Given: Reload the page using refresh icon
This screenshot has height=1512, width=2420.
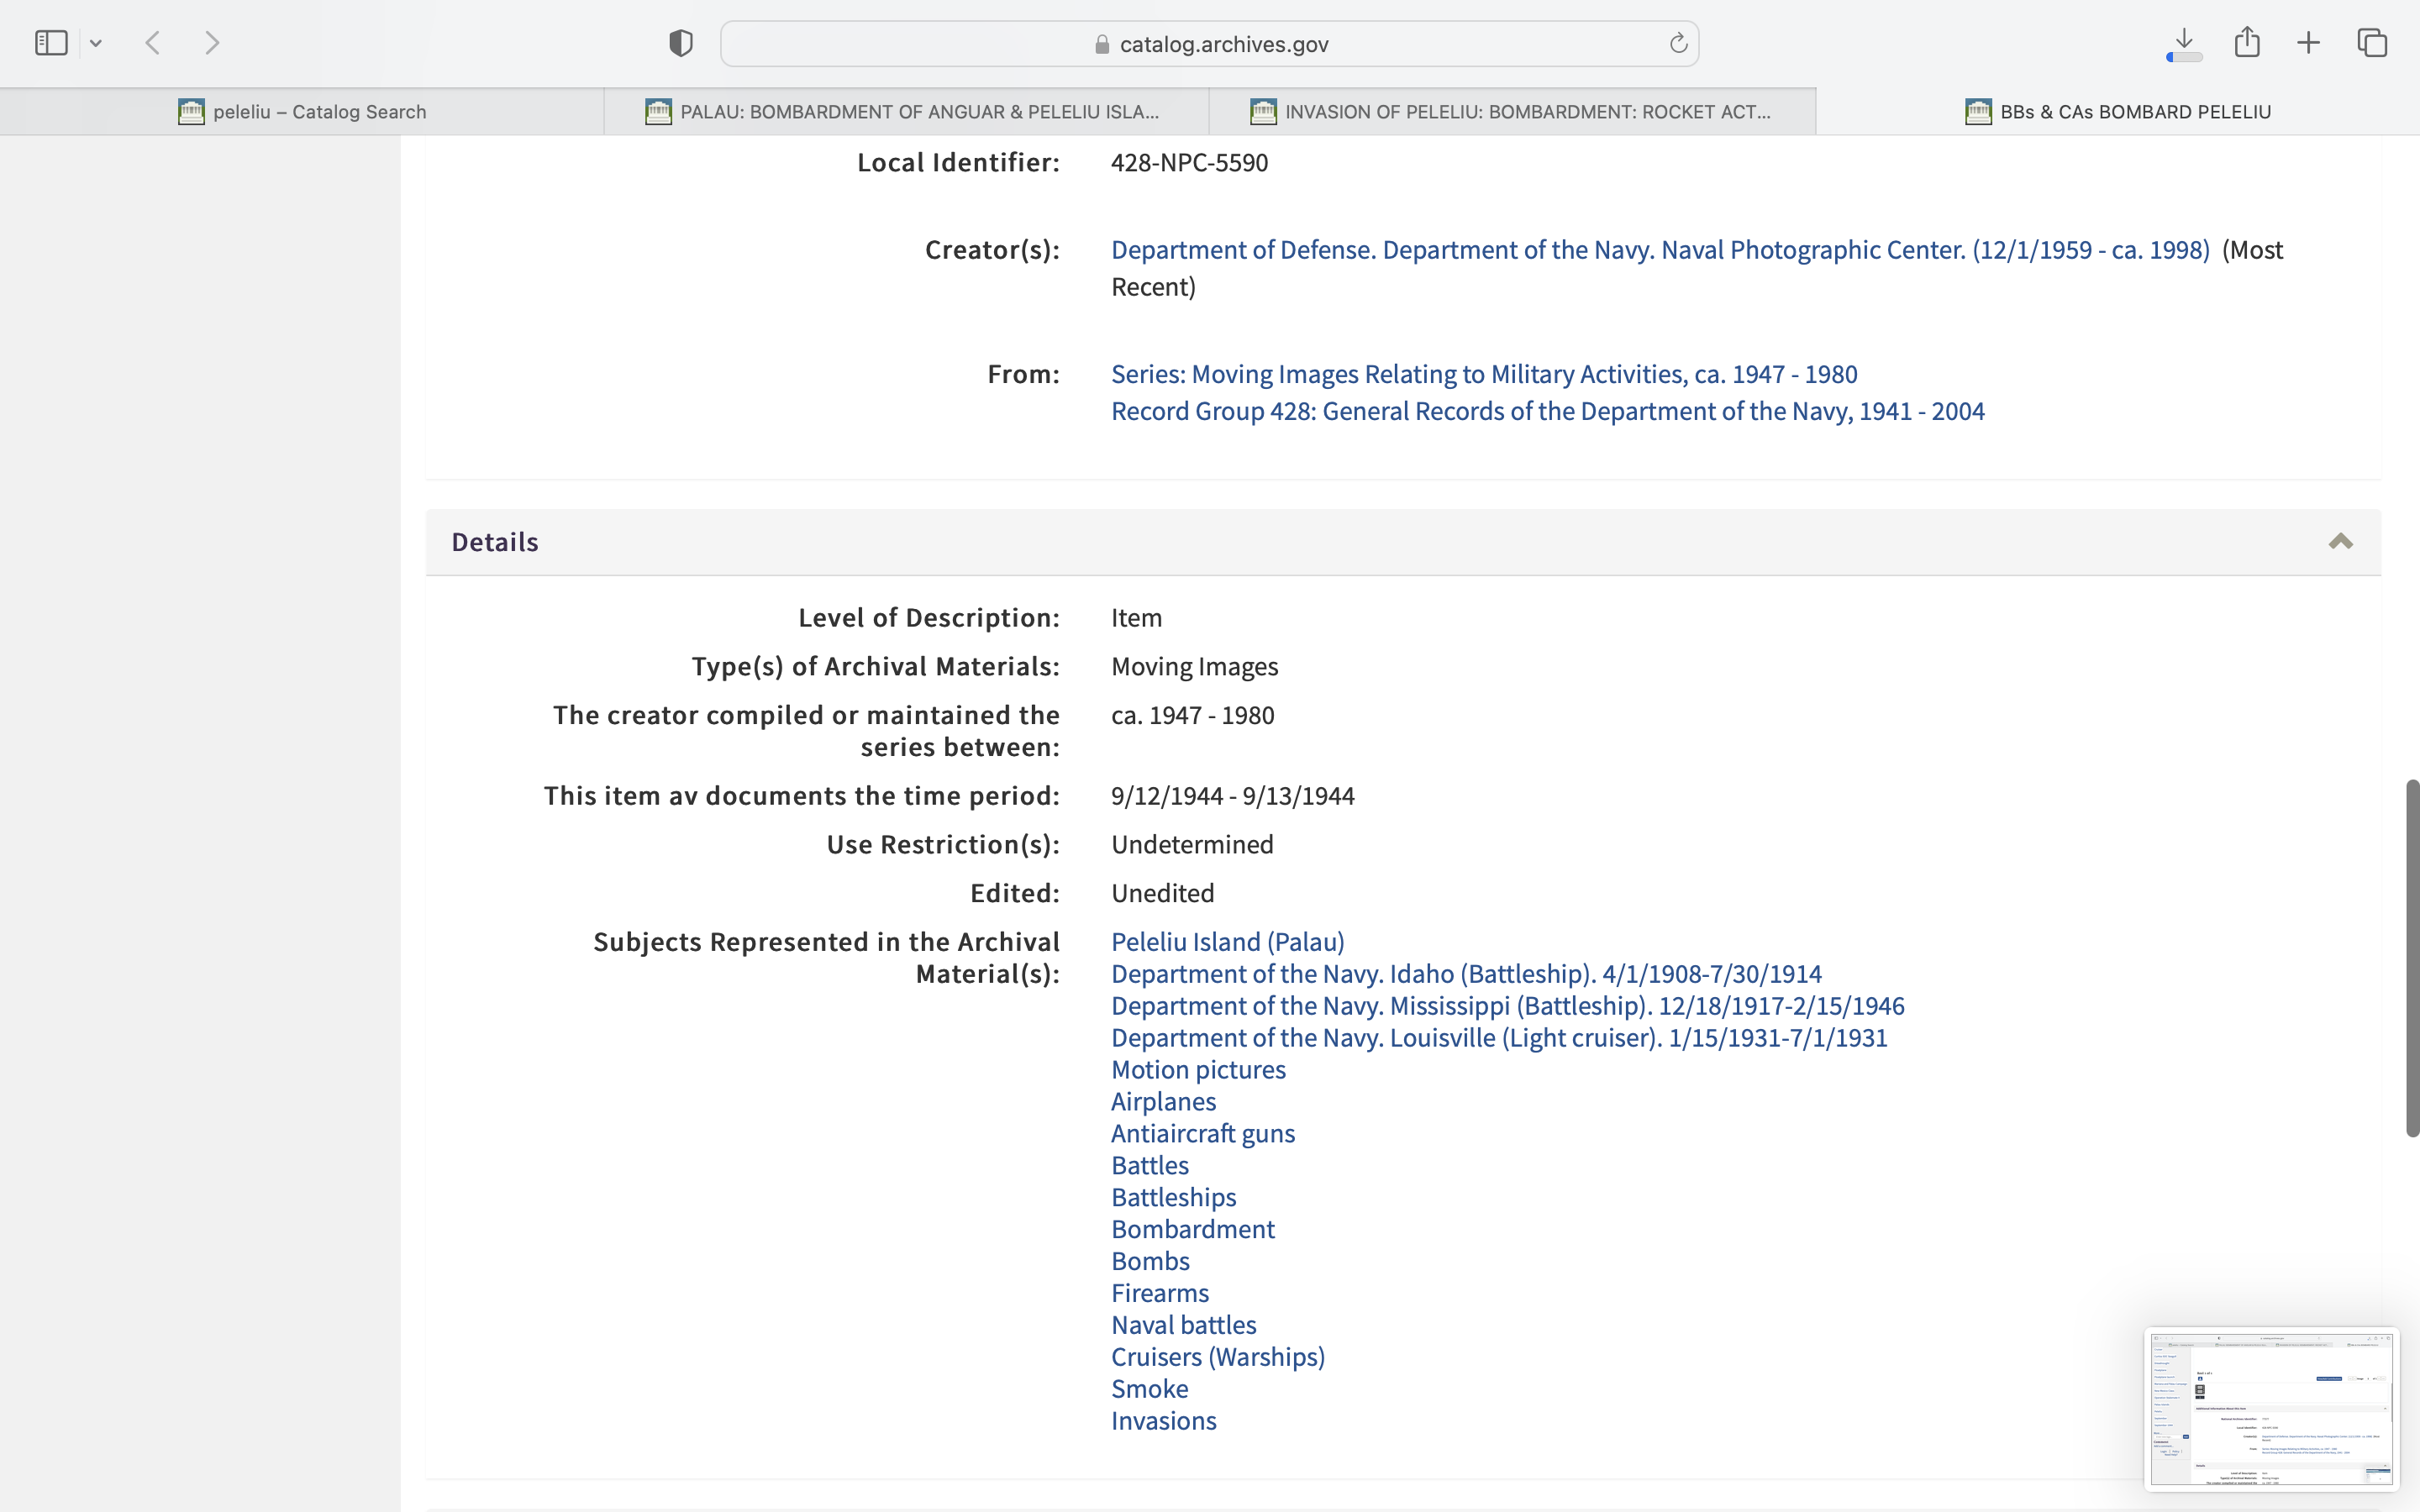Looking at the screenshot, I should (x=1678, y=43).
